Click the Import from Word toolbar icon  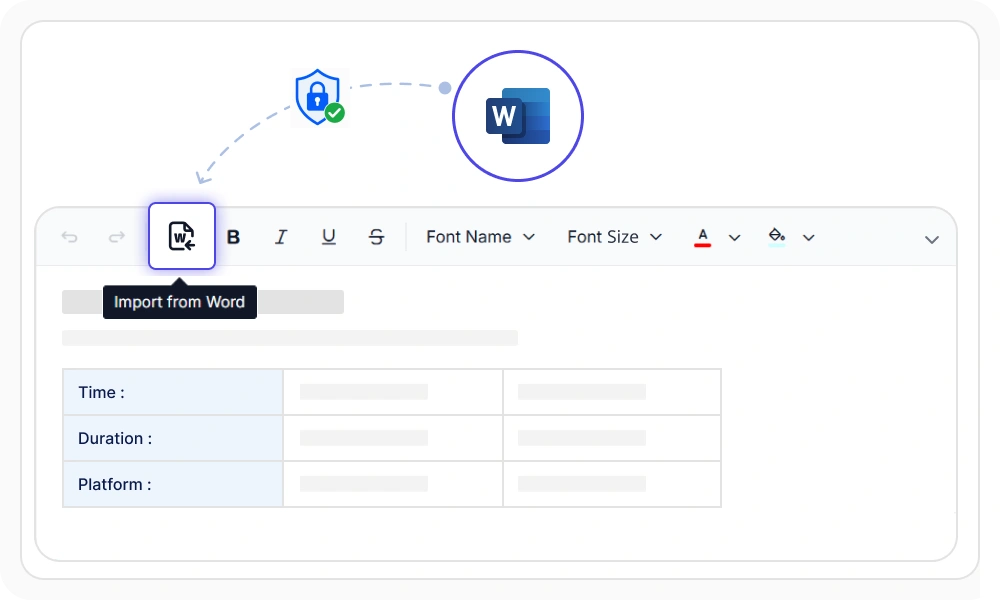[x=182, y=236]
